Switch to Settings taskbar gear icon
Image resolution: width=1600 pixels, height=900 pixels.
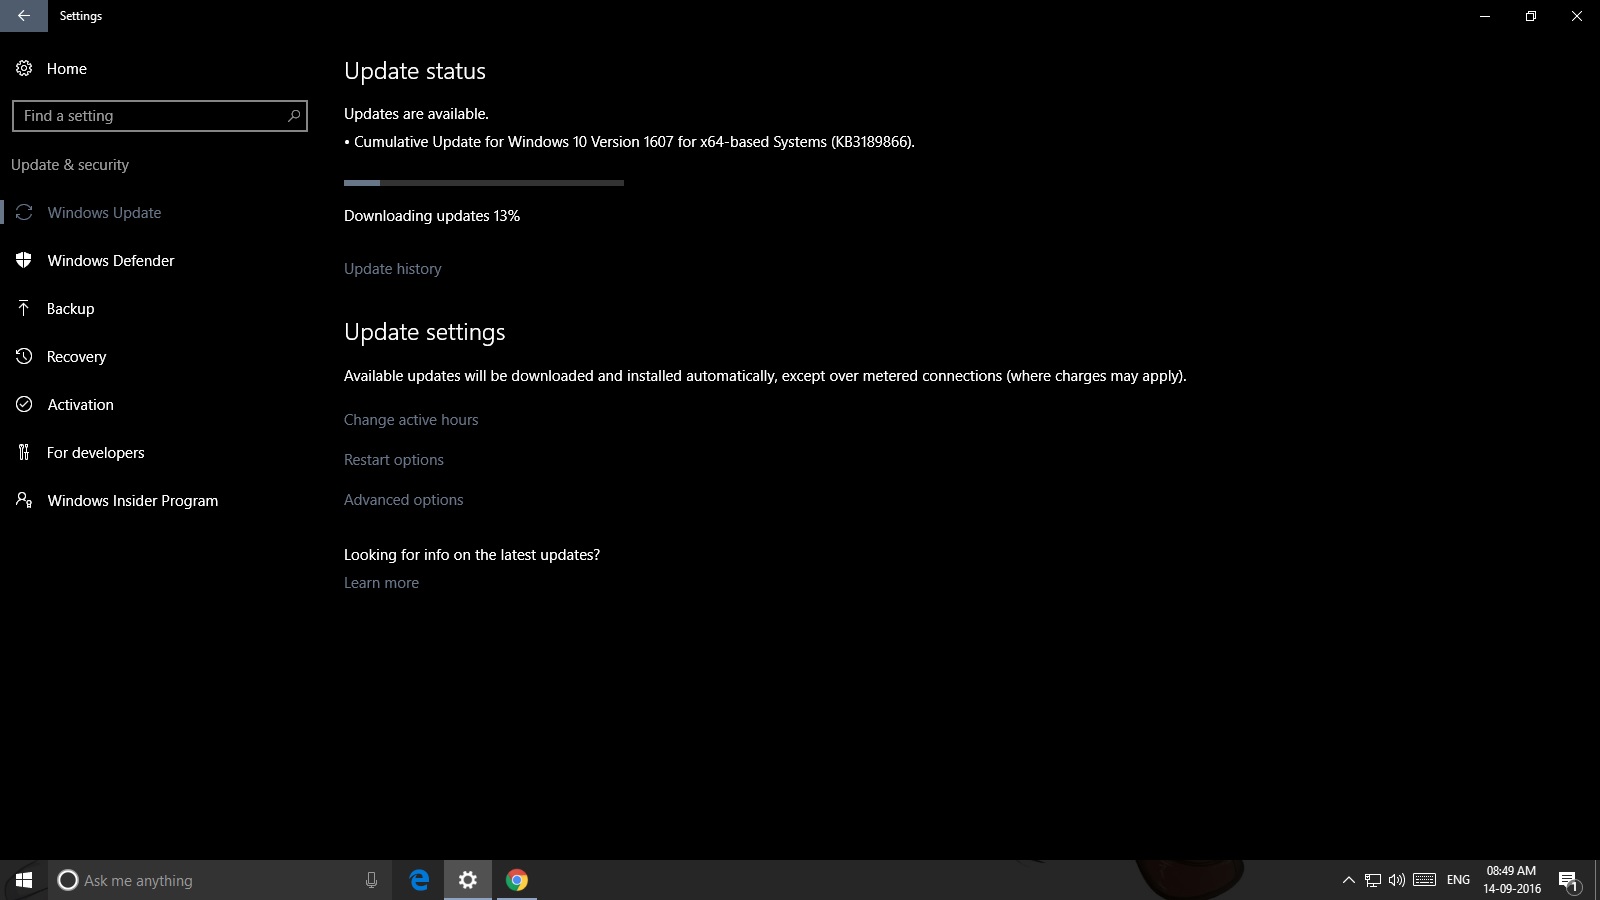point(468,880)
